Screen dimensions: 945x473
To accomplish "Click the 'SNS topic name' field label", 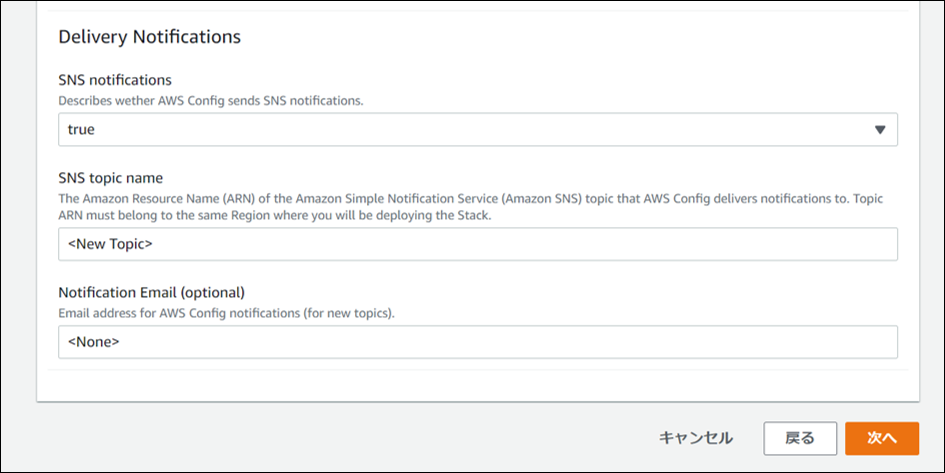I will (x=110, y=178).
